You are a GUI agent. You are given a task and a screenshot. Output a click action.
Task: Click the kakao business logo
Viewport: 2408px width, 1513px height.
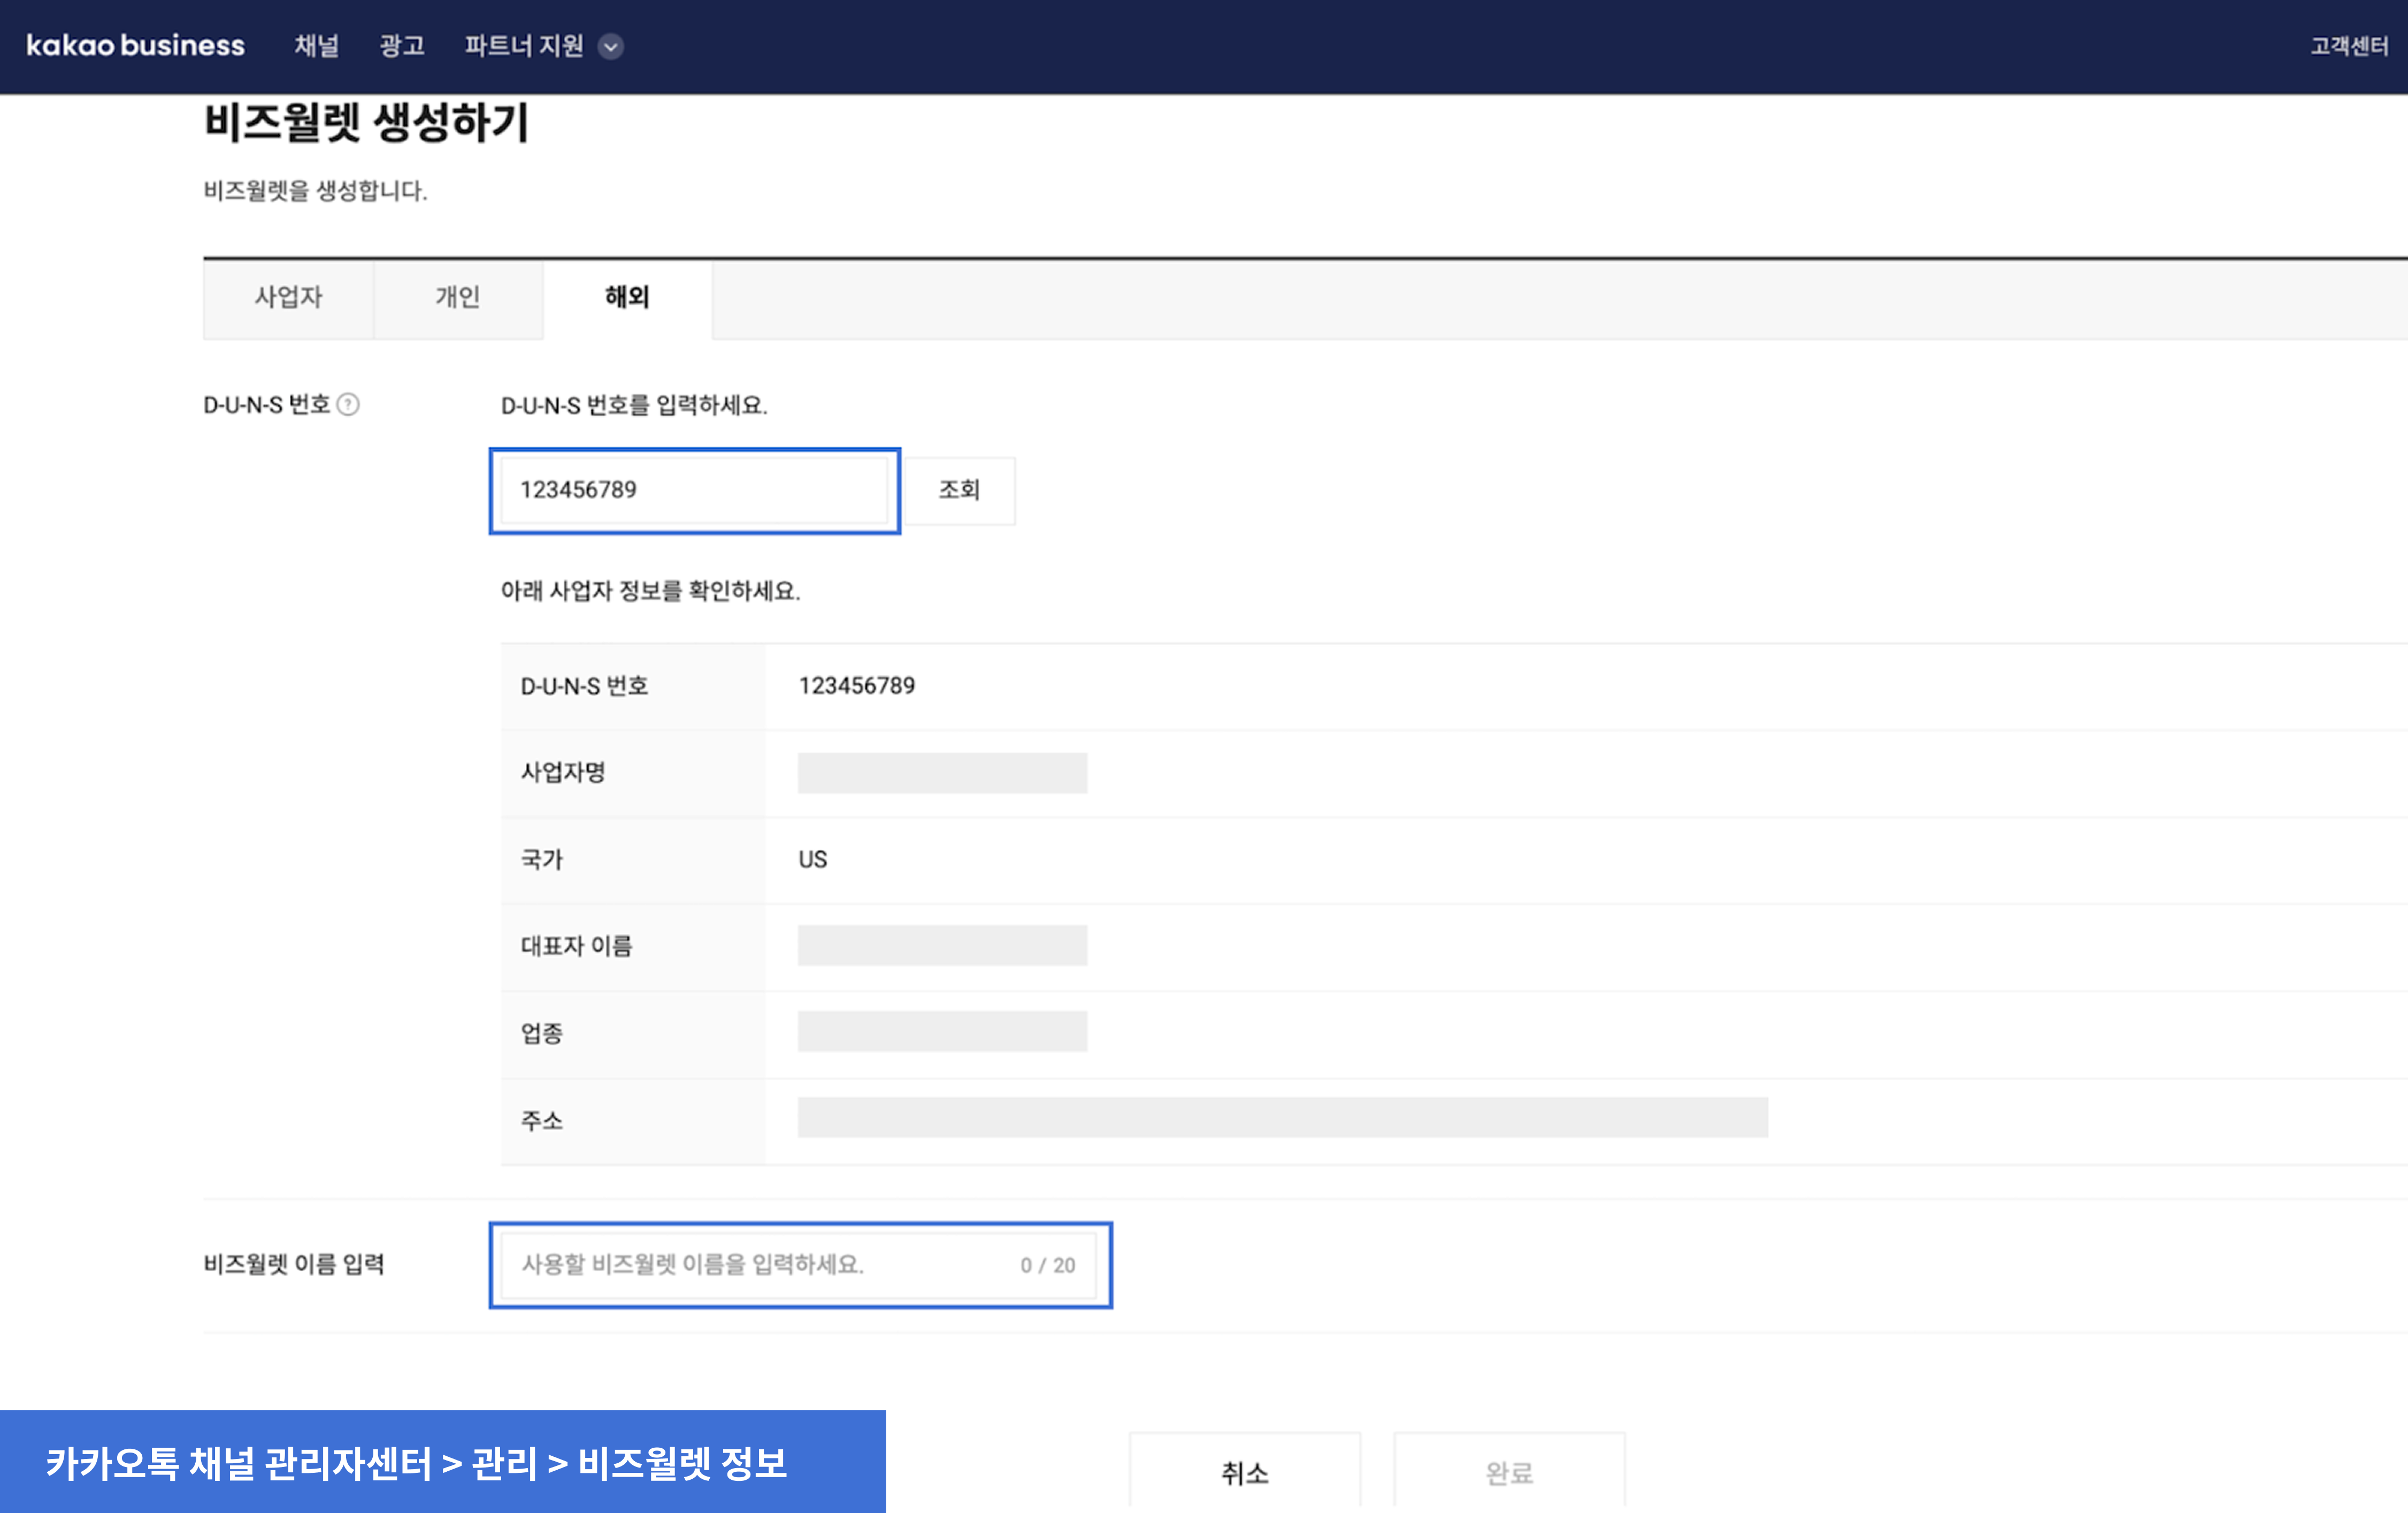(135, 46)
